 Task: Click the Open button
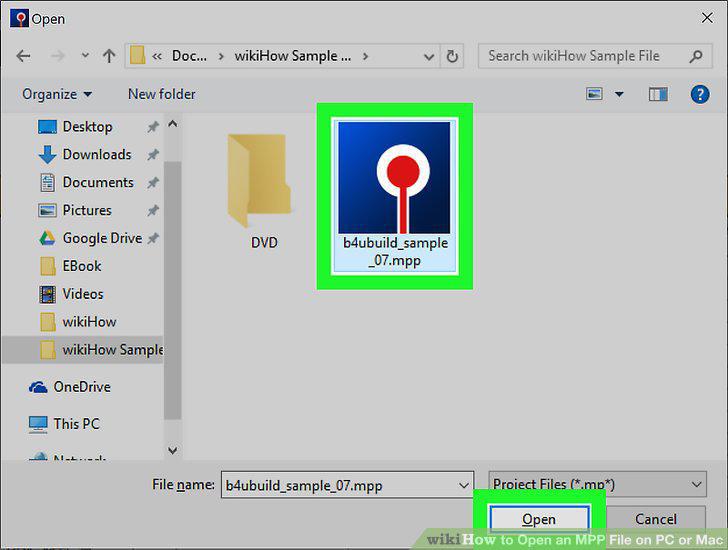[x=539, y=519]
